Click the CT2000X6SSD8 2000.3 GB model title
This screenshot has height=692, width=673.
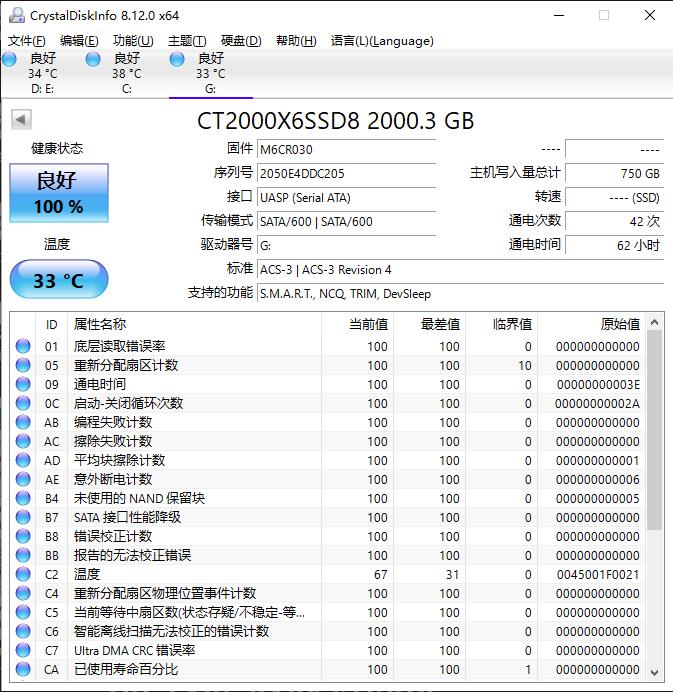335,120
